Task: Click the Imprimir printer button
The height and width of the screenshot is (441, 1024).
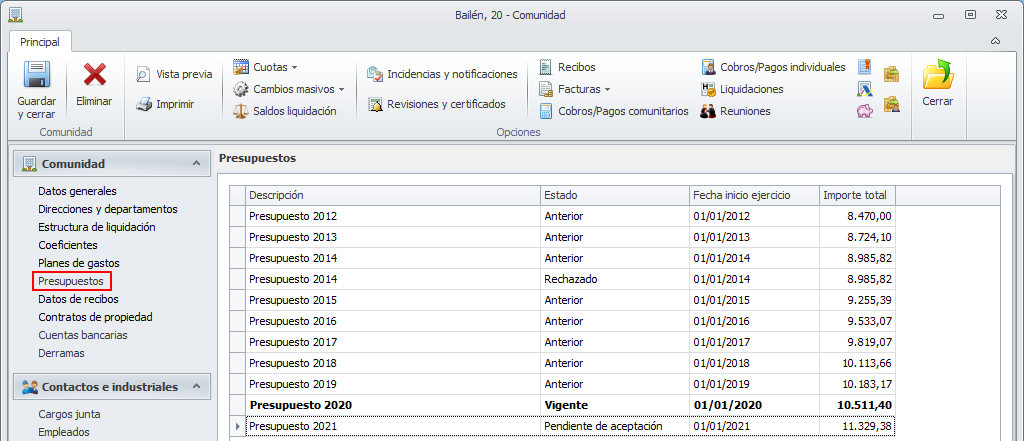Action: pos(166,104)
